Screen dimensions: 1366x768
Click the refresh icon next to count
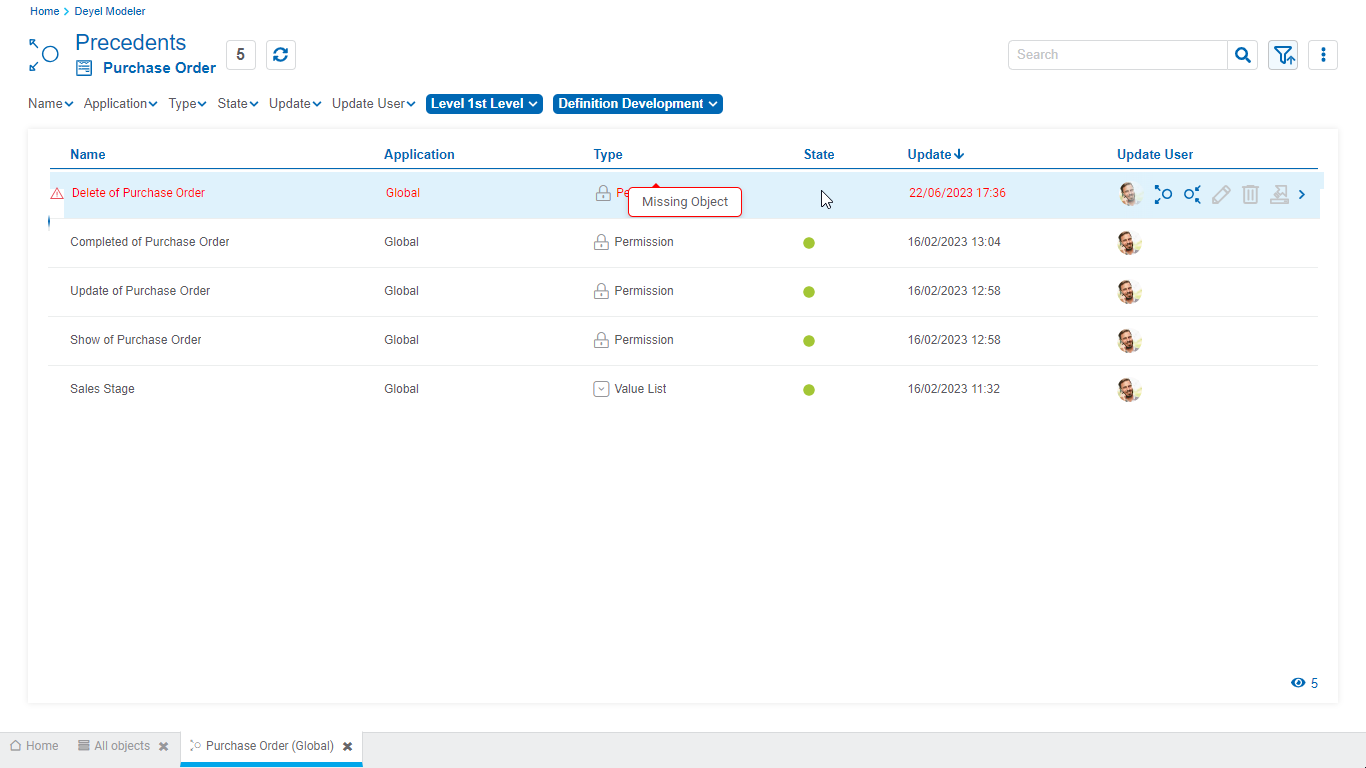click(x=281, y=55)
